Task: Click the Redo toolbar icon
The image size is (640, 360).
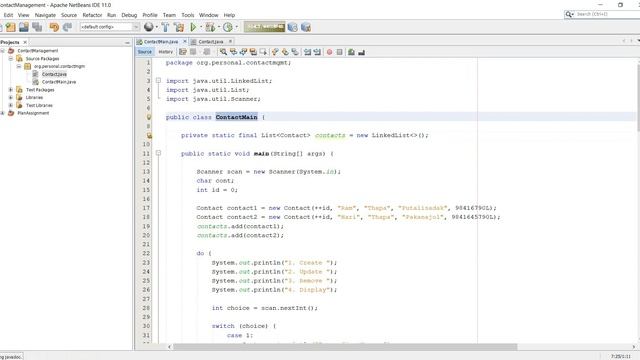Action: (x=67, y=27)
